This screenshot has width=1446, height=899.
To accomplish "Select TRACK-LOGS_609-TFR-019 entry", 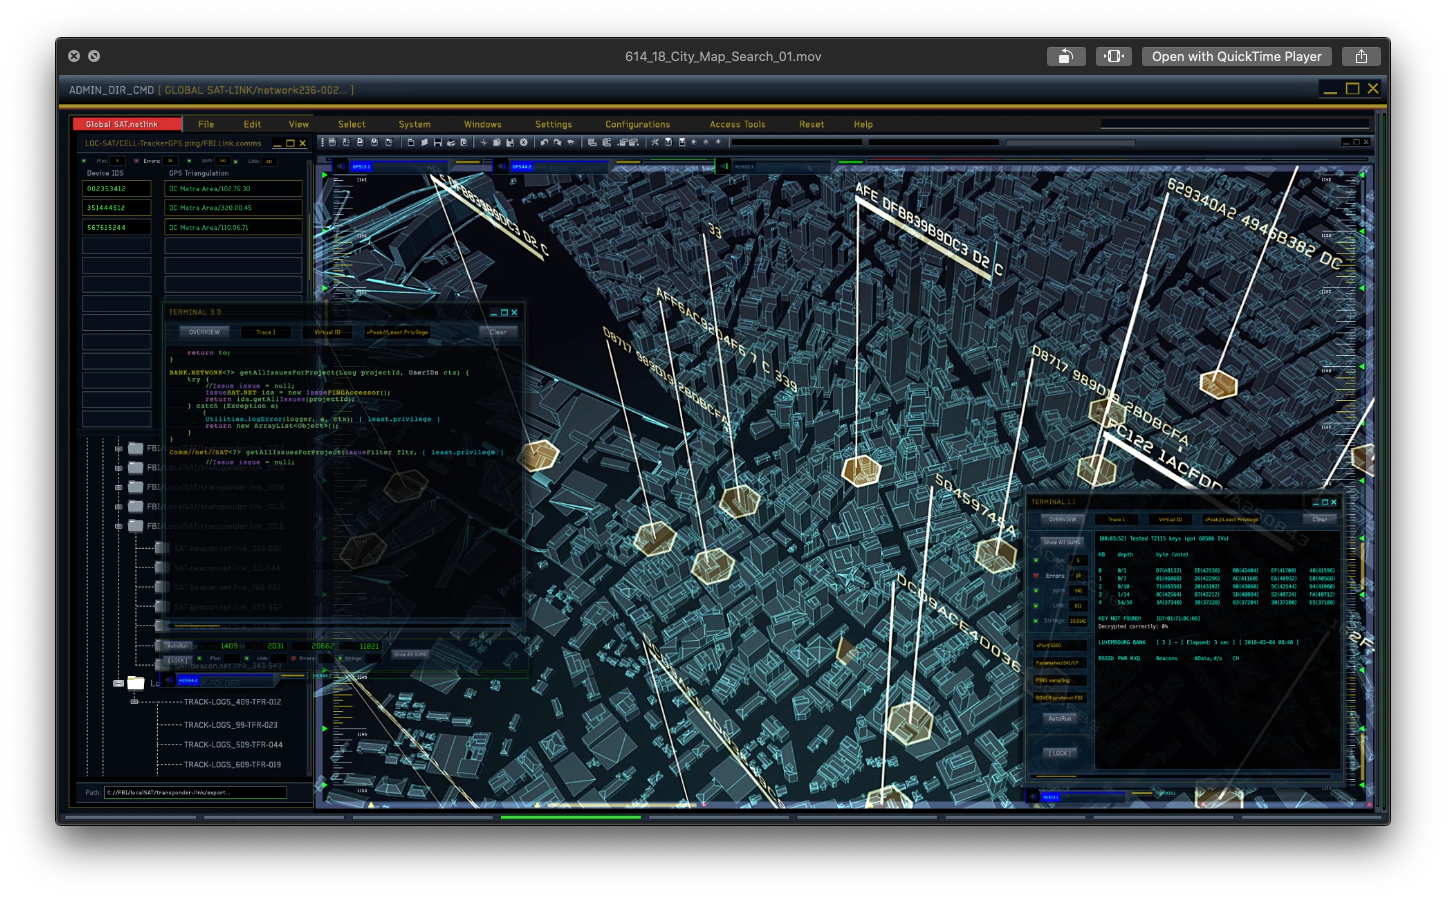I will click(x=232, y=765).
